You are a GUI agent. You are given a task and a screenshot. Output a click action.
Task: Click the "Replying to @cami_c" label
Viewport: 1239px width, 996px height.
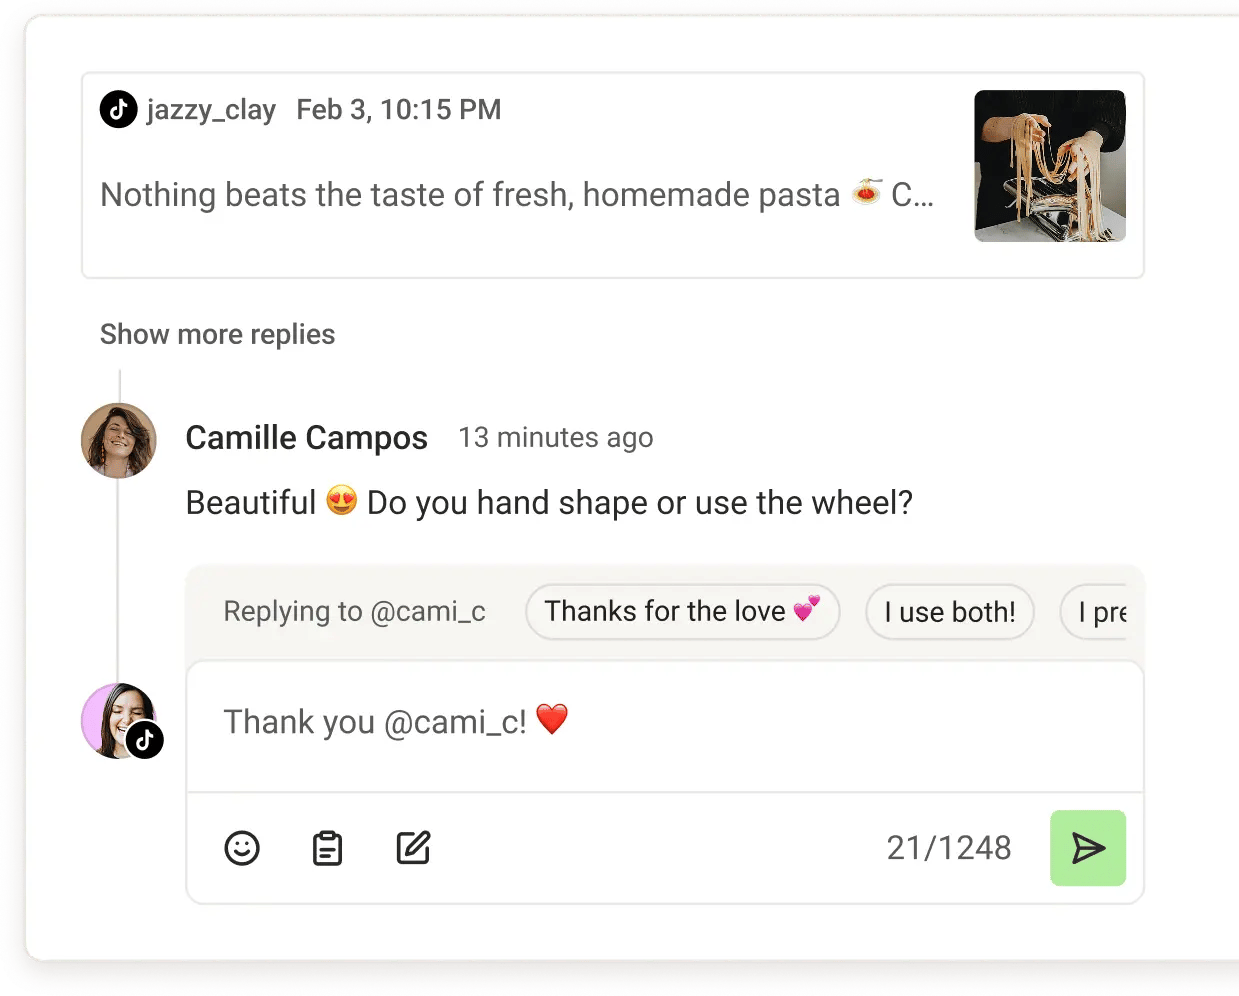354,611
